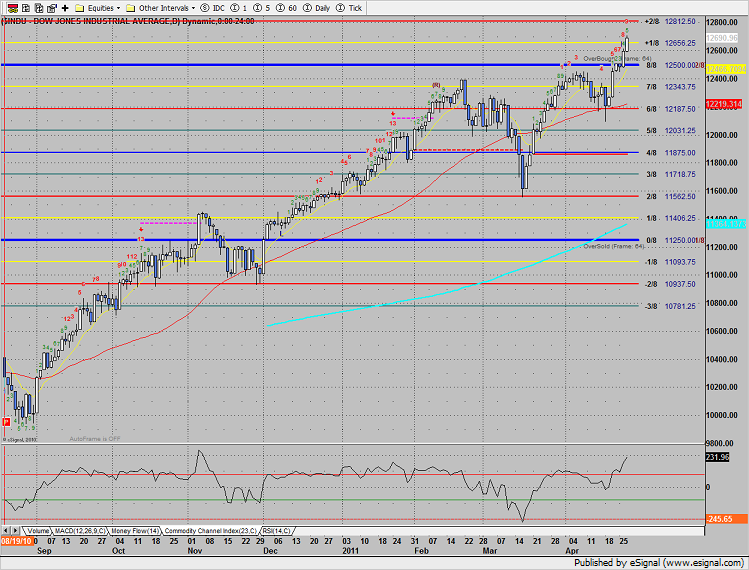Click the Other Intervals folder icon
The height and width of the screenshot is (570, 749).
[x=130, y=8]
